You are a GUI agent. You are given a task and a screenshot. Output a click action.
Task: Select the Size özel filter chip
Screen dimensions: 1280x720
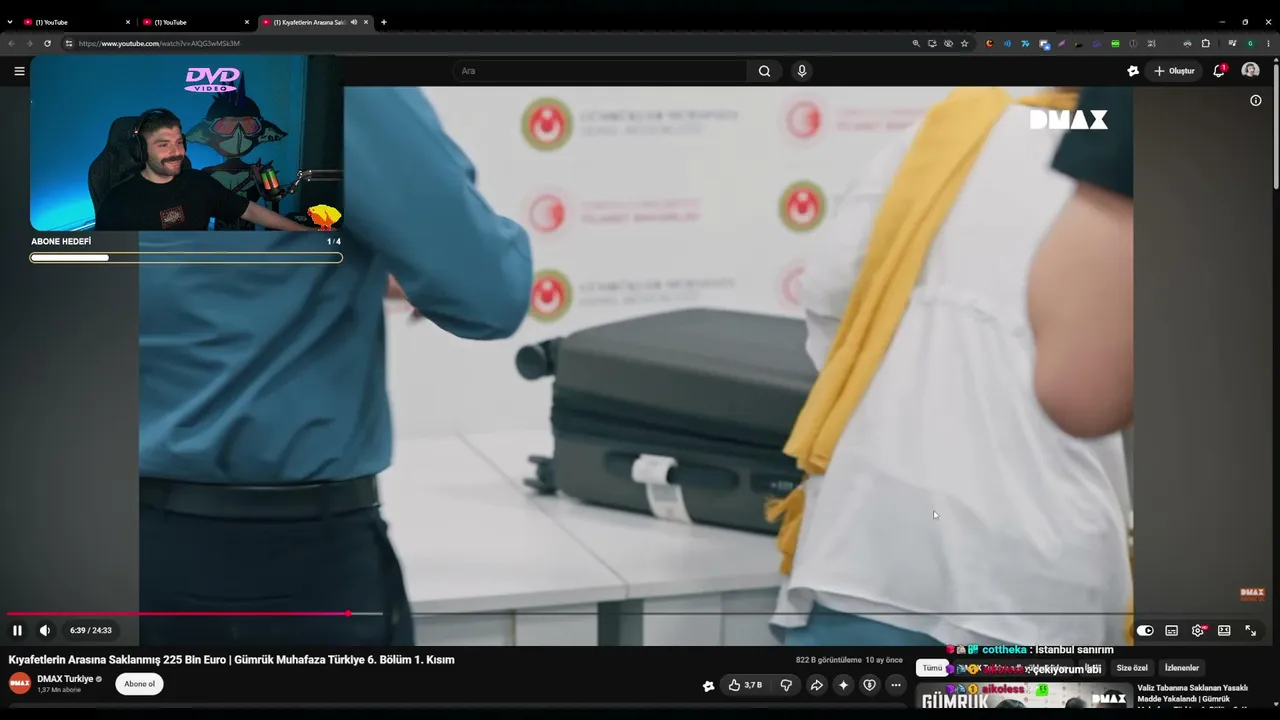coord(1132,668)
